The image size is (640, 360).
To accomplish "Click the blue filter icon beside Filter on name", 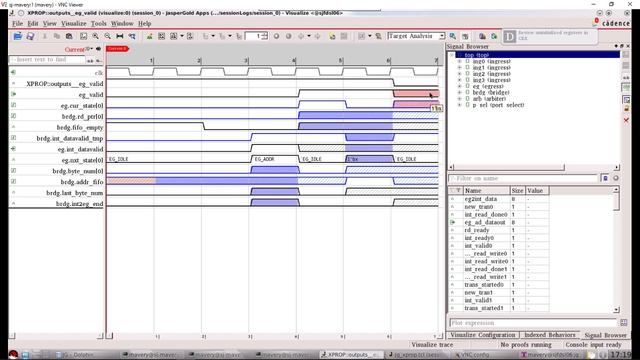I will click(605, 178).
